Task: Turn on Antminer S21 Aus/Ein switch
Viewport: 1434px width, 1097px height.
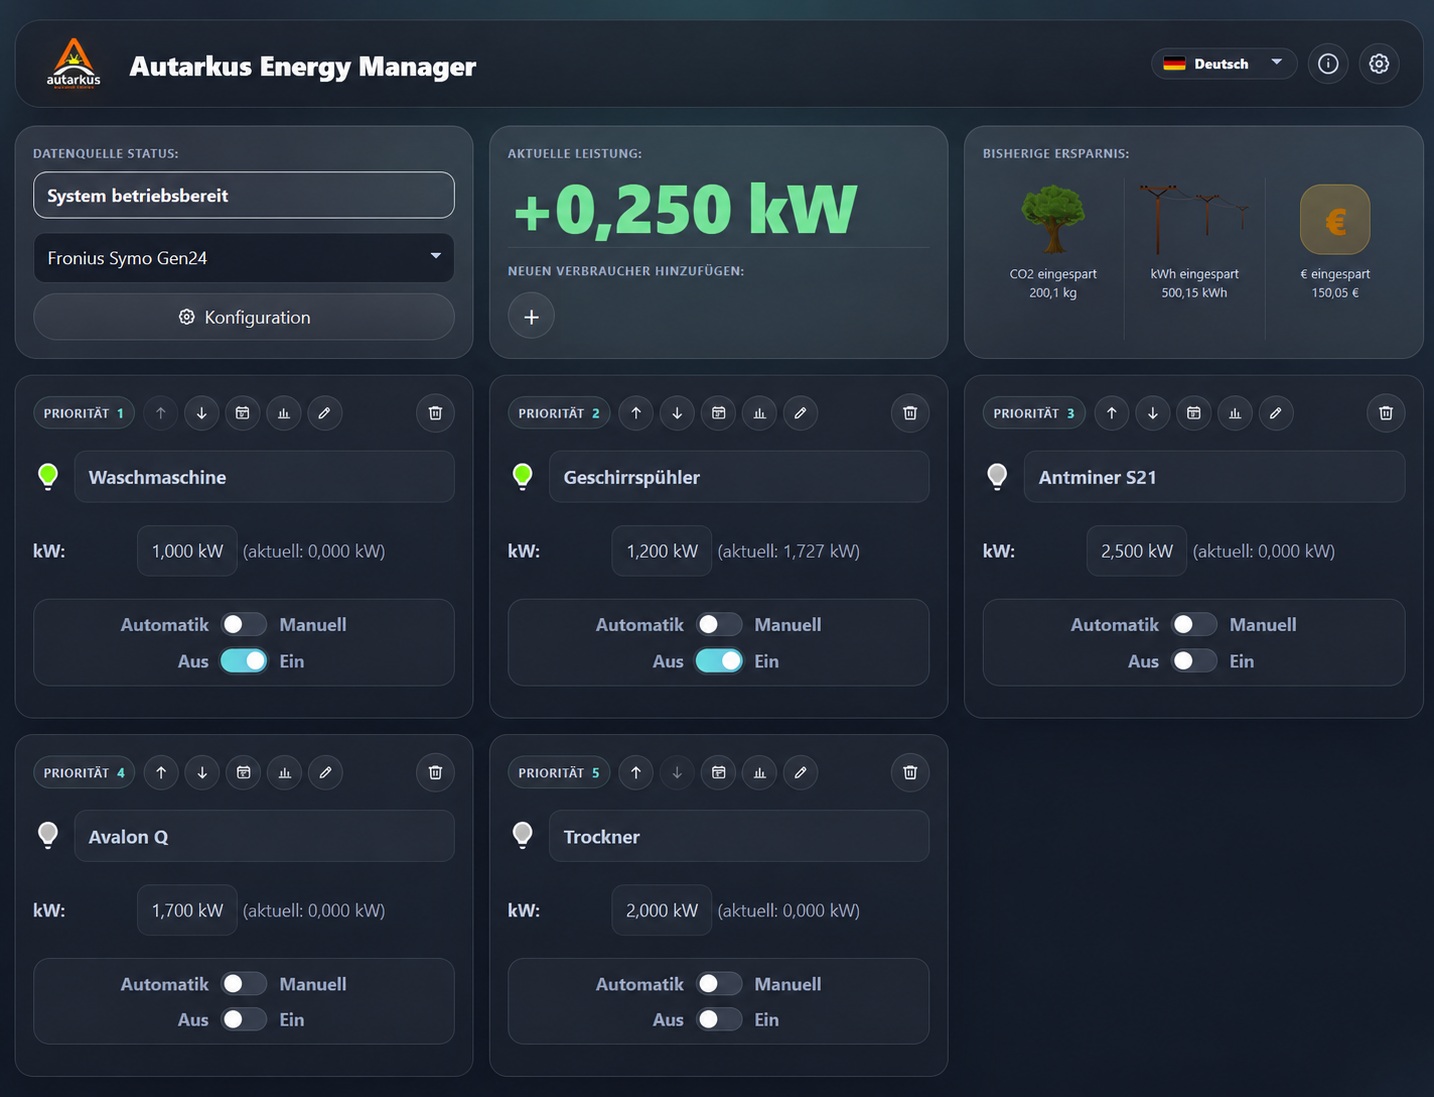Action: [1193, 661]
